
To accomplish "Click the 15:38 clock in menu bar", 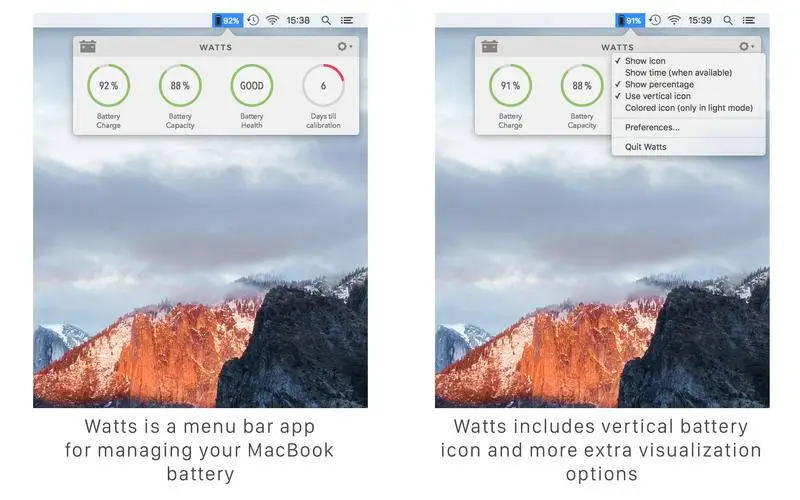I will (x=298, y=20).
